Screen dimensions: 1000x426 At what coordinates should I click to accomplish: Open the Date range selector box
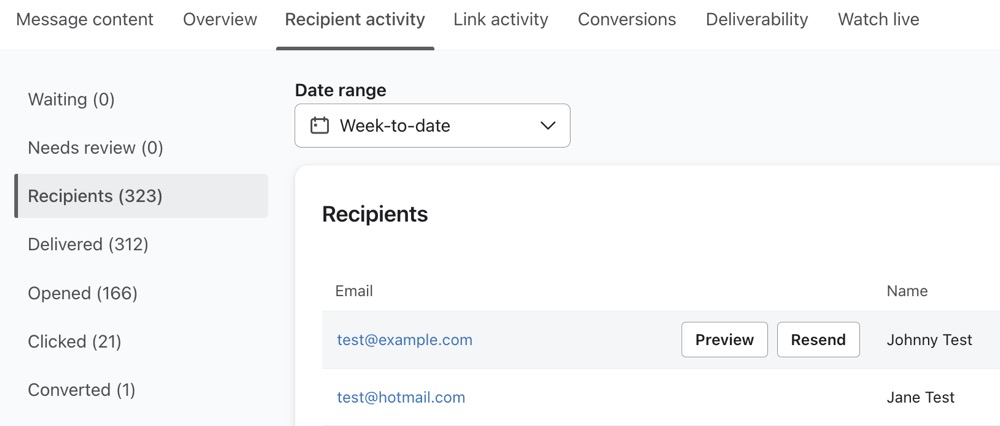(432, 126)
